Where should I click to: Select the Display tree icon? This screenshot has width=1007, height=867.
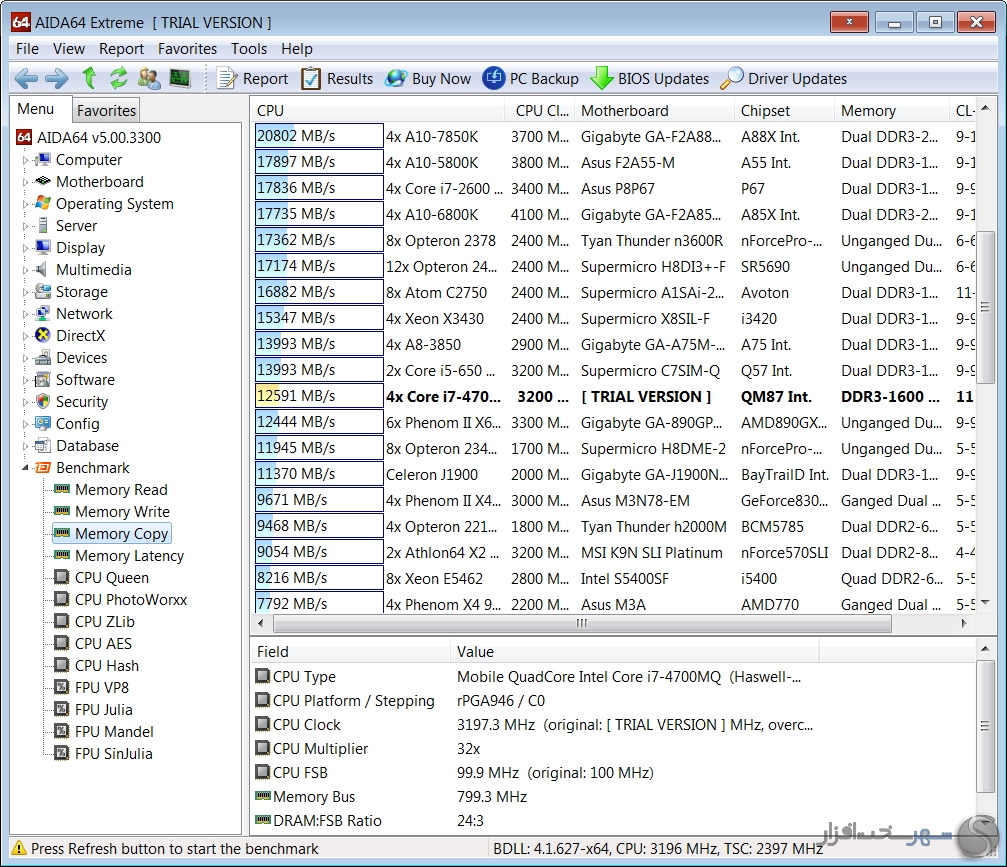pos(42,247)
